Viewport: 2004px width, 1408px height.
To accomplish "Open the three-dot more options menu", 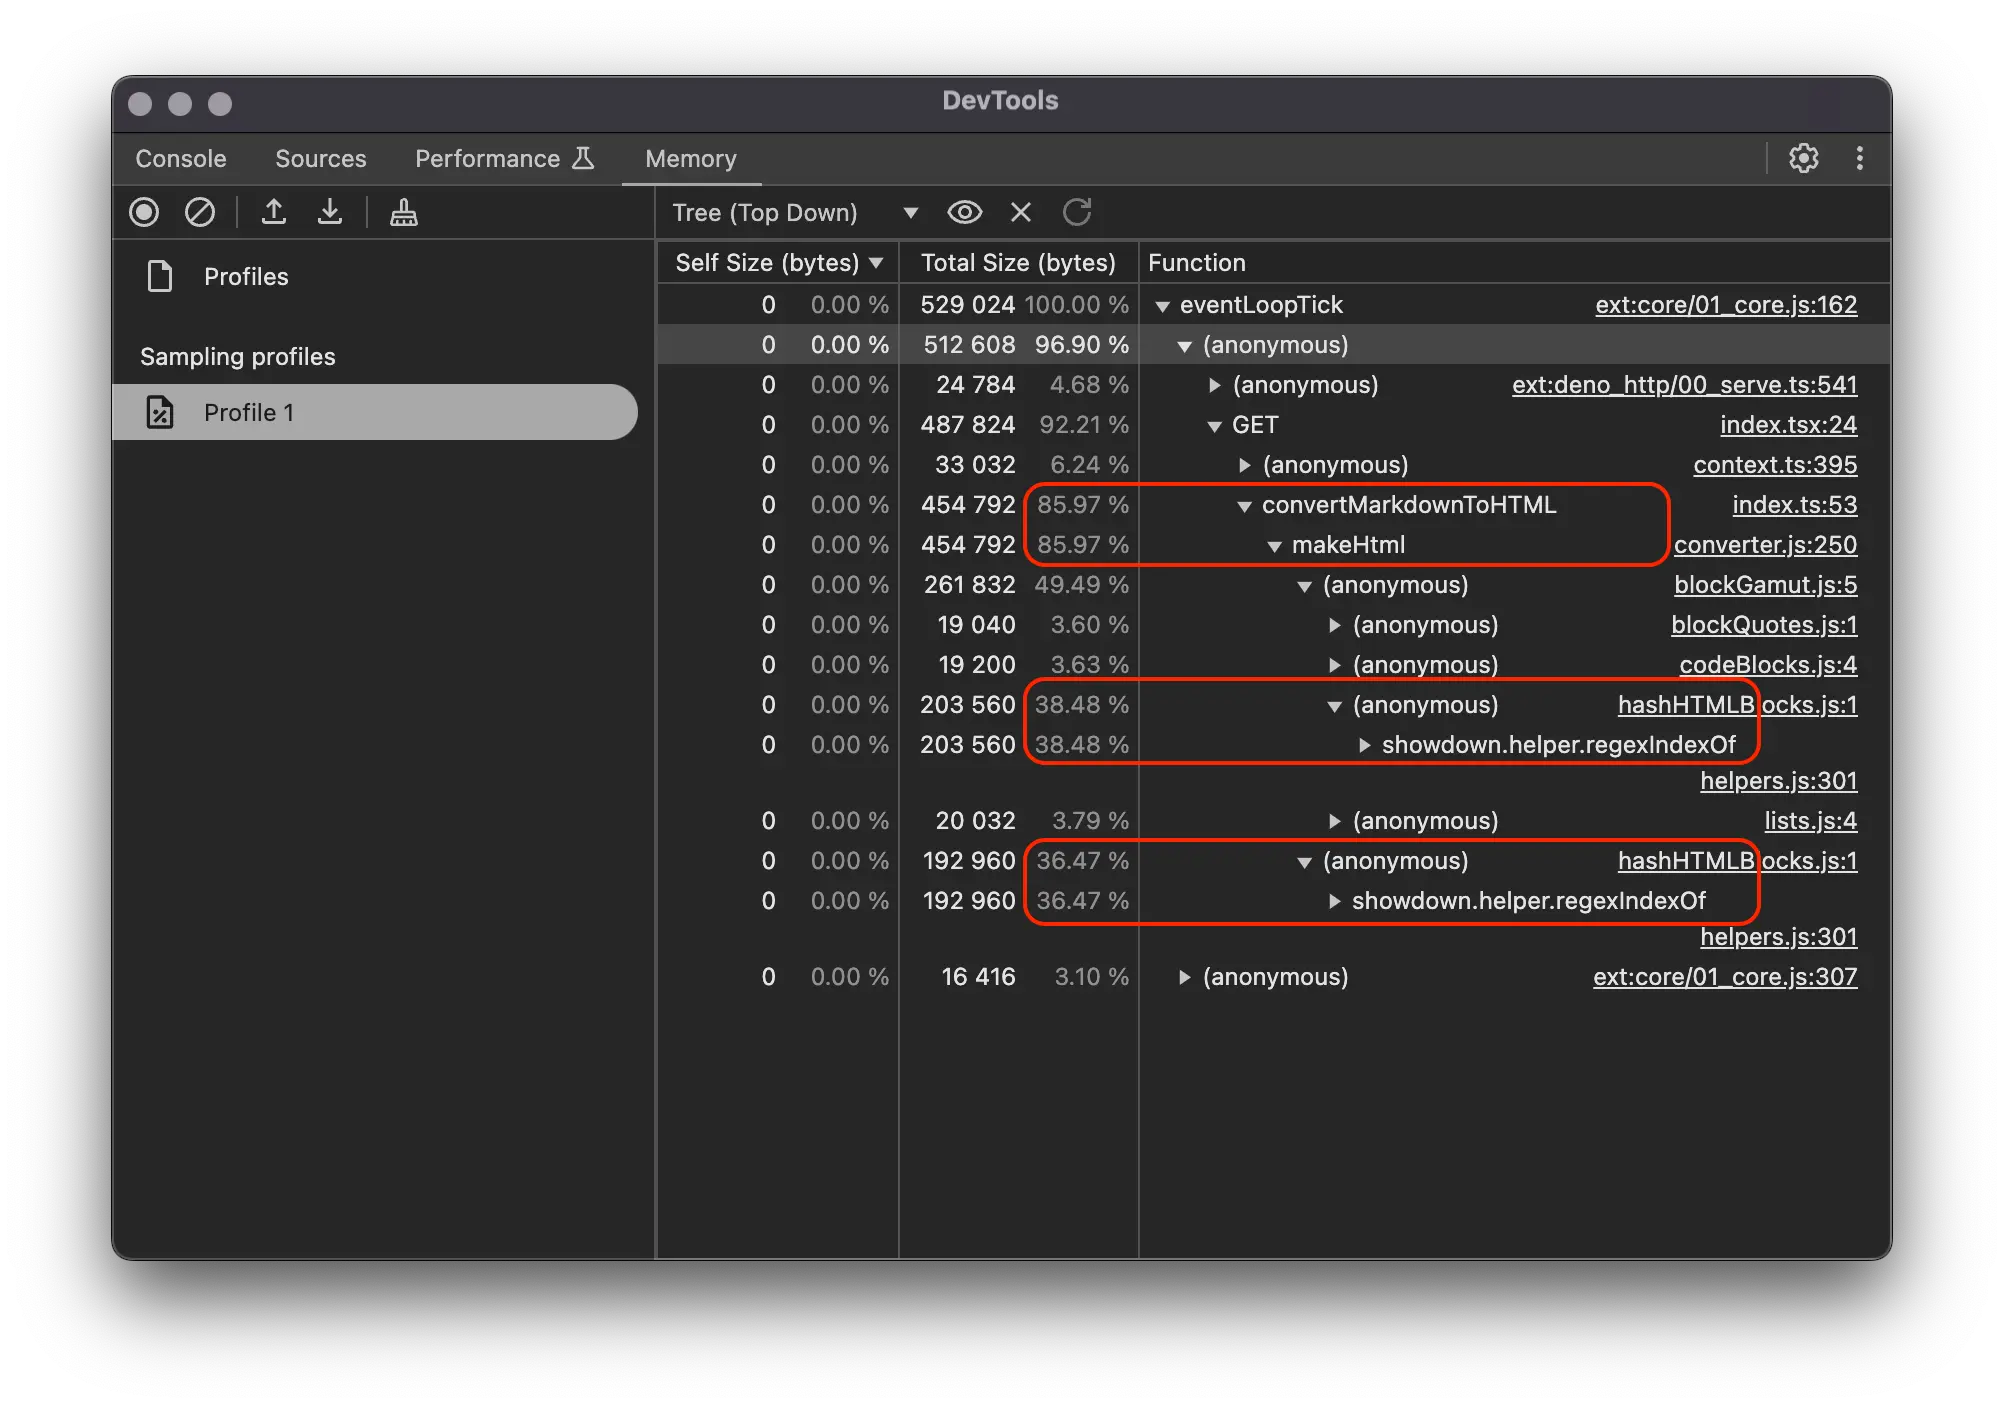I will tap(1859, 158).
